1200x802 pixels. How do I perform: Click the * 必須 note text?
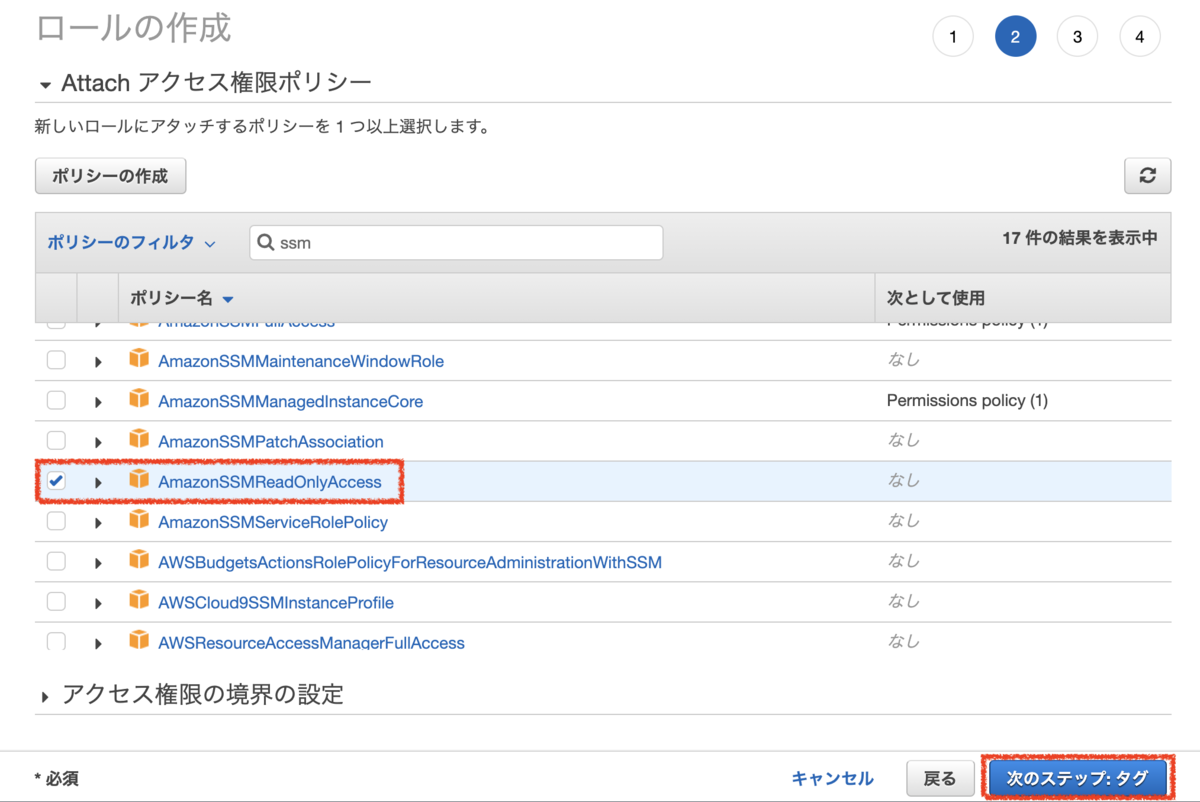pyautogui.click(x=56, y=778)
